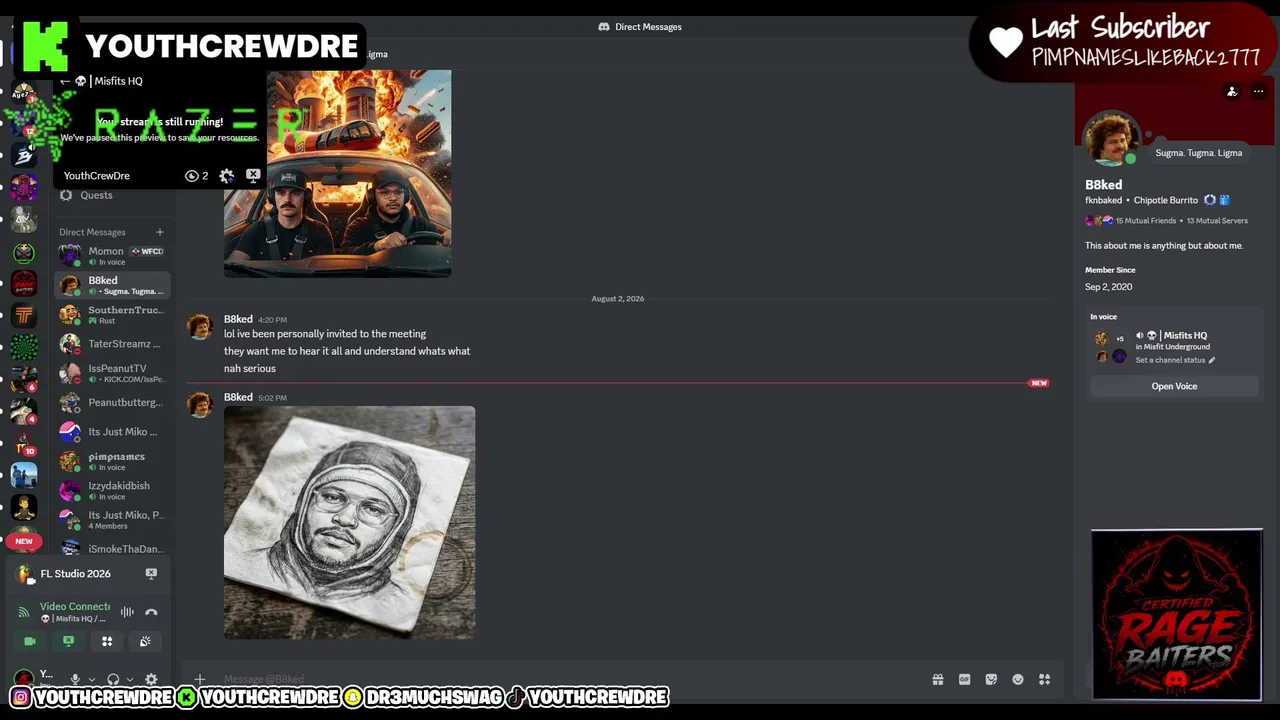Open direct message with Peanutbutterg...
The image size is (1280, 720).
pyautogui.click(x=112, y=403)
